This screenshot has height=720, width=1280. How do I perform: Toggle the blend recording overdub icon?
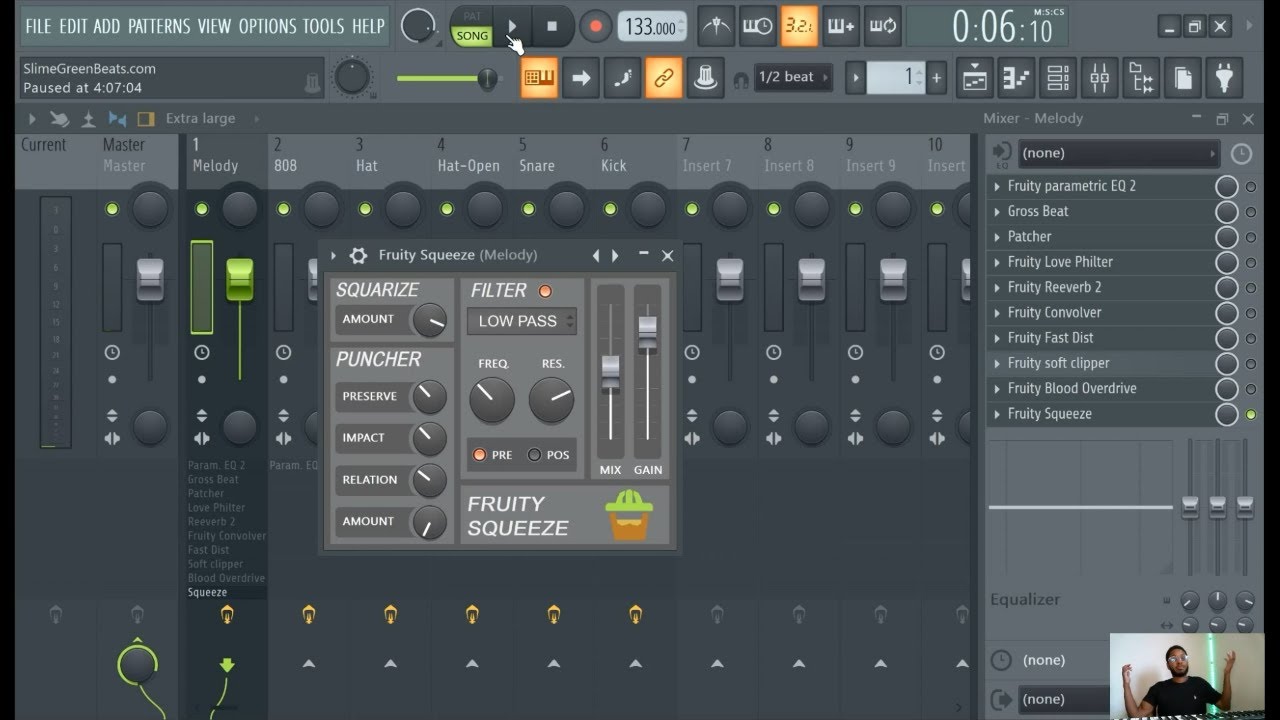841,26
